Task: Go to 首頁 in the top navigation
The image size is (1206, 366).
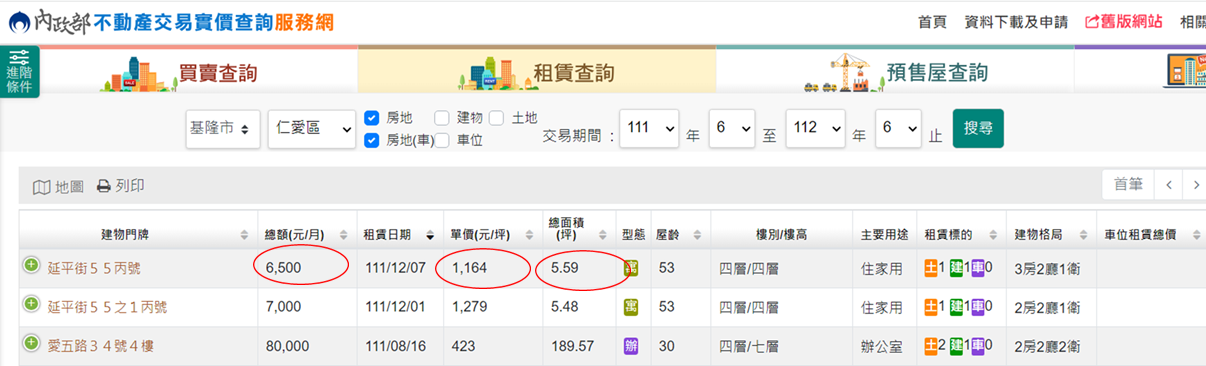Action: pos(932,21)
